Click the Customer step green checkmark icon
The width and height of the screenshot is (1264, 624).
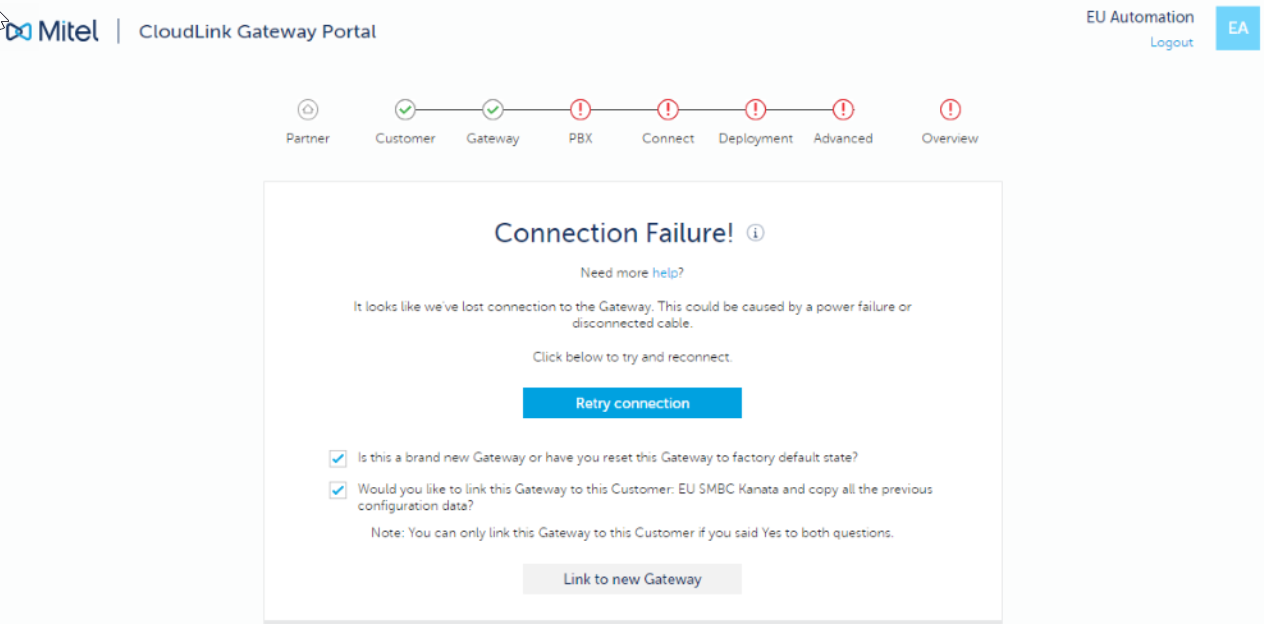point(405,110)
